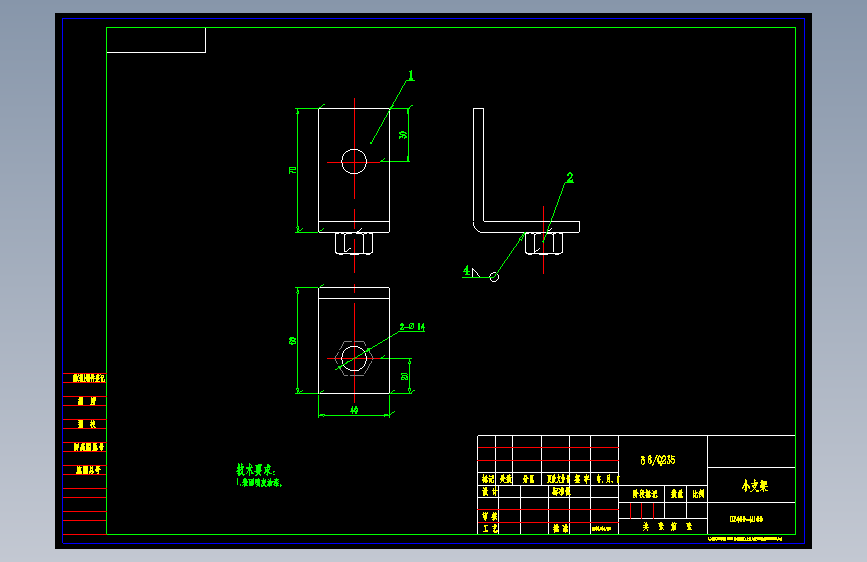
Task: Click the bolt head under the L-bracket side view
Action: [544, 243]
